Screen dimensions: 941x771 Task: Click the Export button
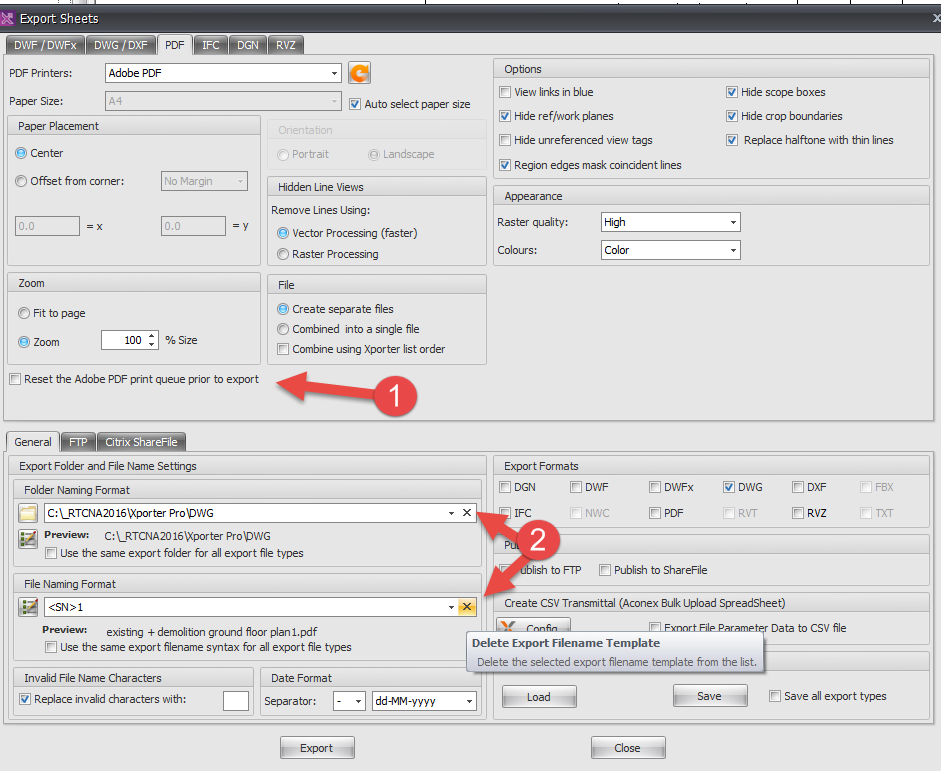coord(317,747)
